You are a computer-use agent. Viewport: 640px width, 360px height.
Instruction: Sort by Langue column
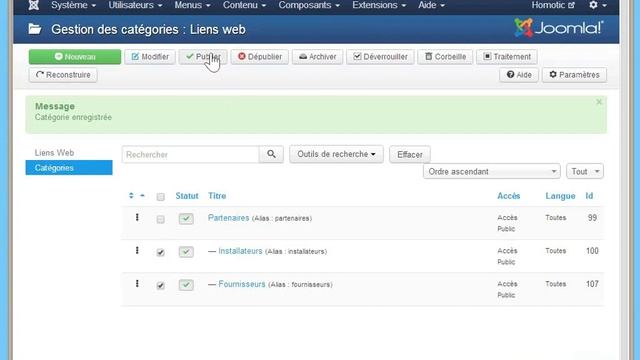560,196
